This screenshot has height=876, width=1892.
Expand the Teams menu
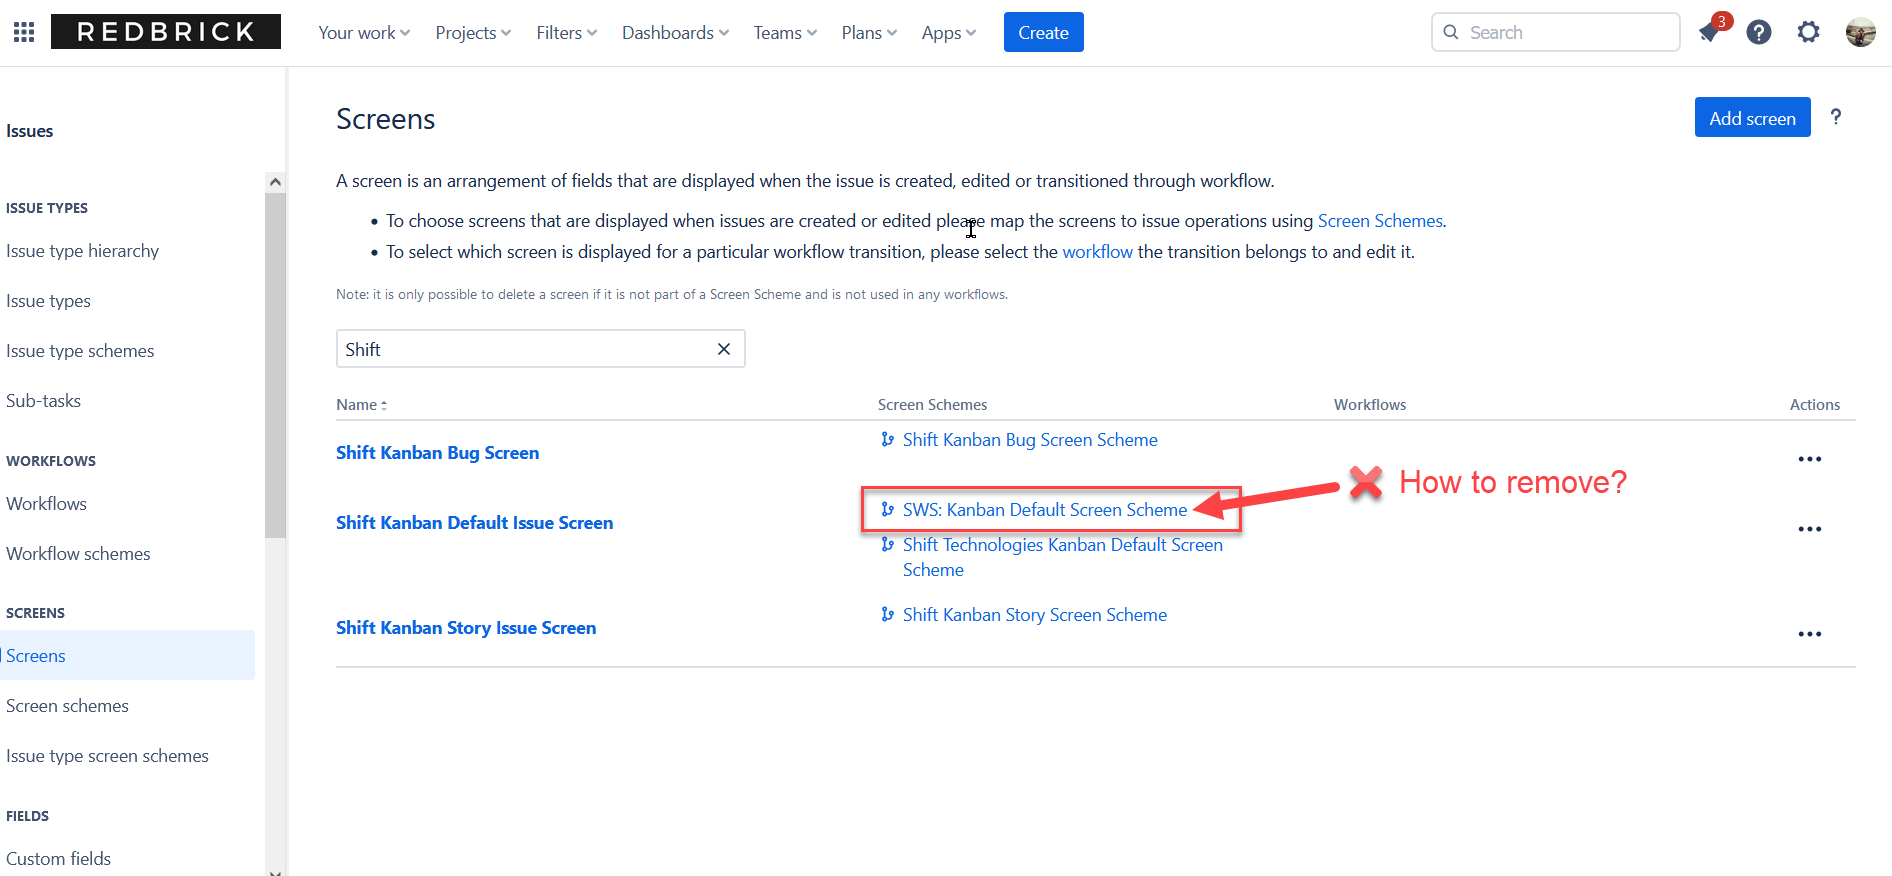point(785,33)
